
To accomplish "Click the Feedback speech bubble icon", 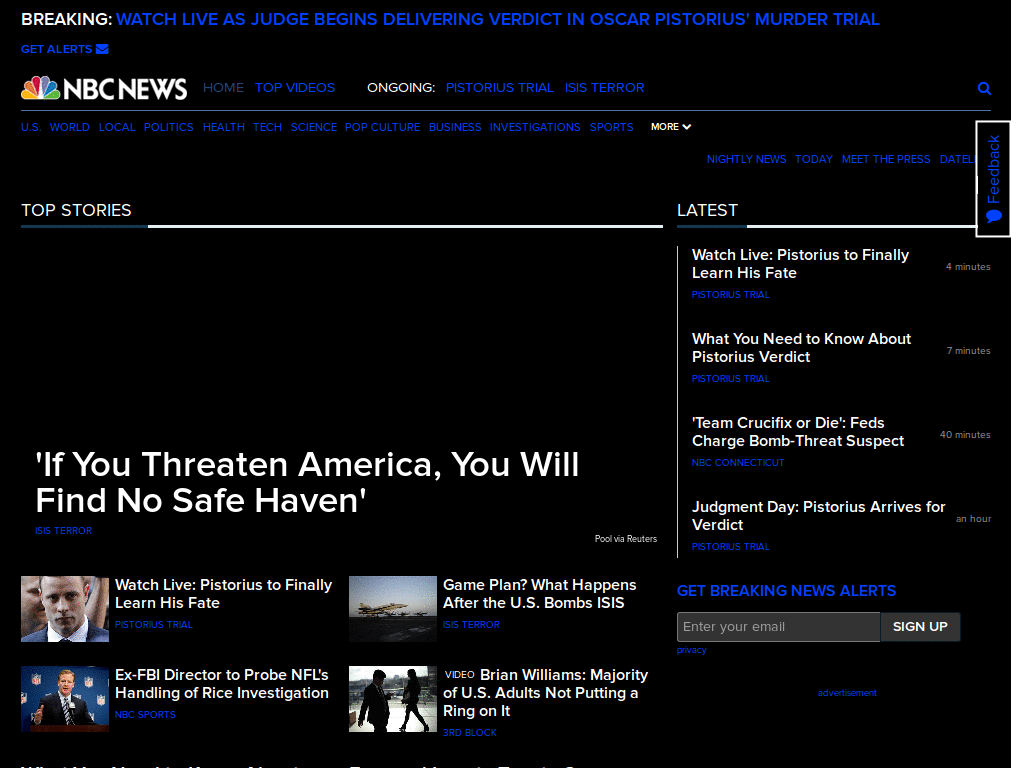I will tap(993, 216).
